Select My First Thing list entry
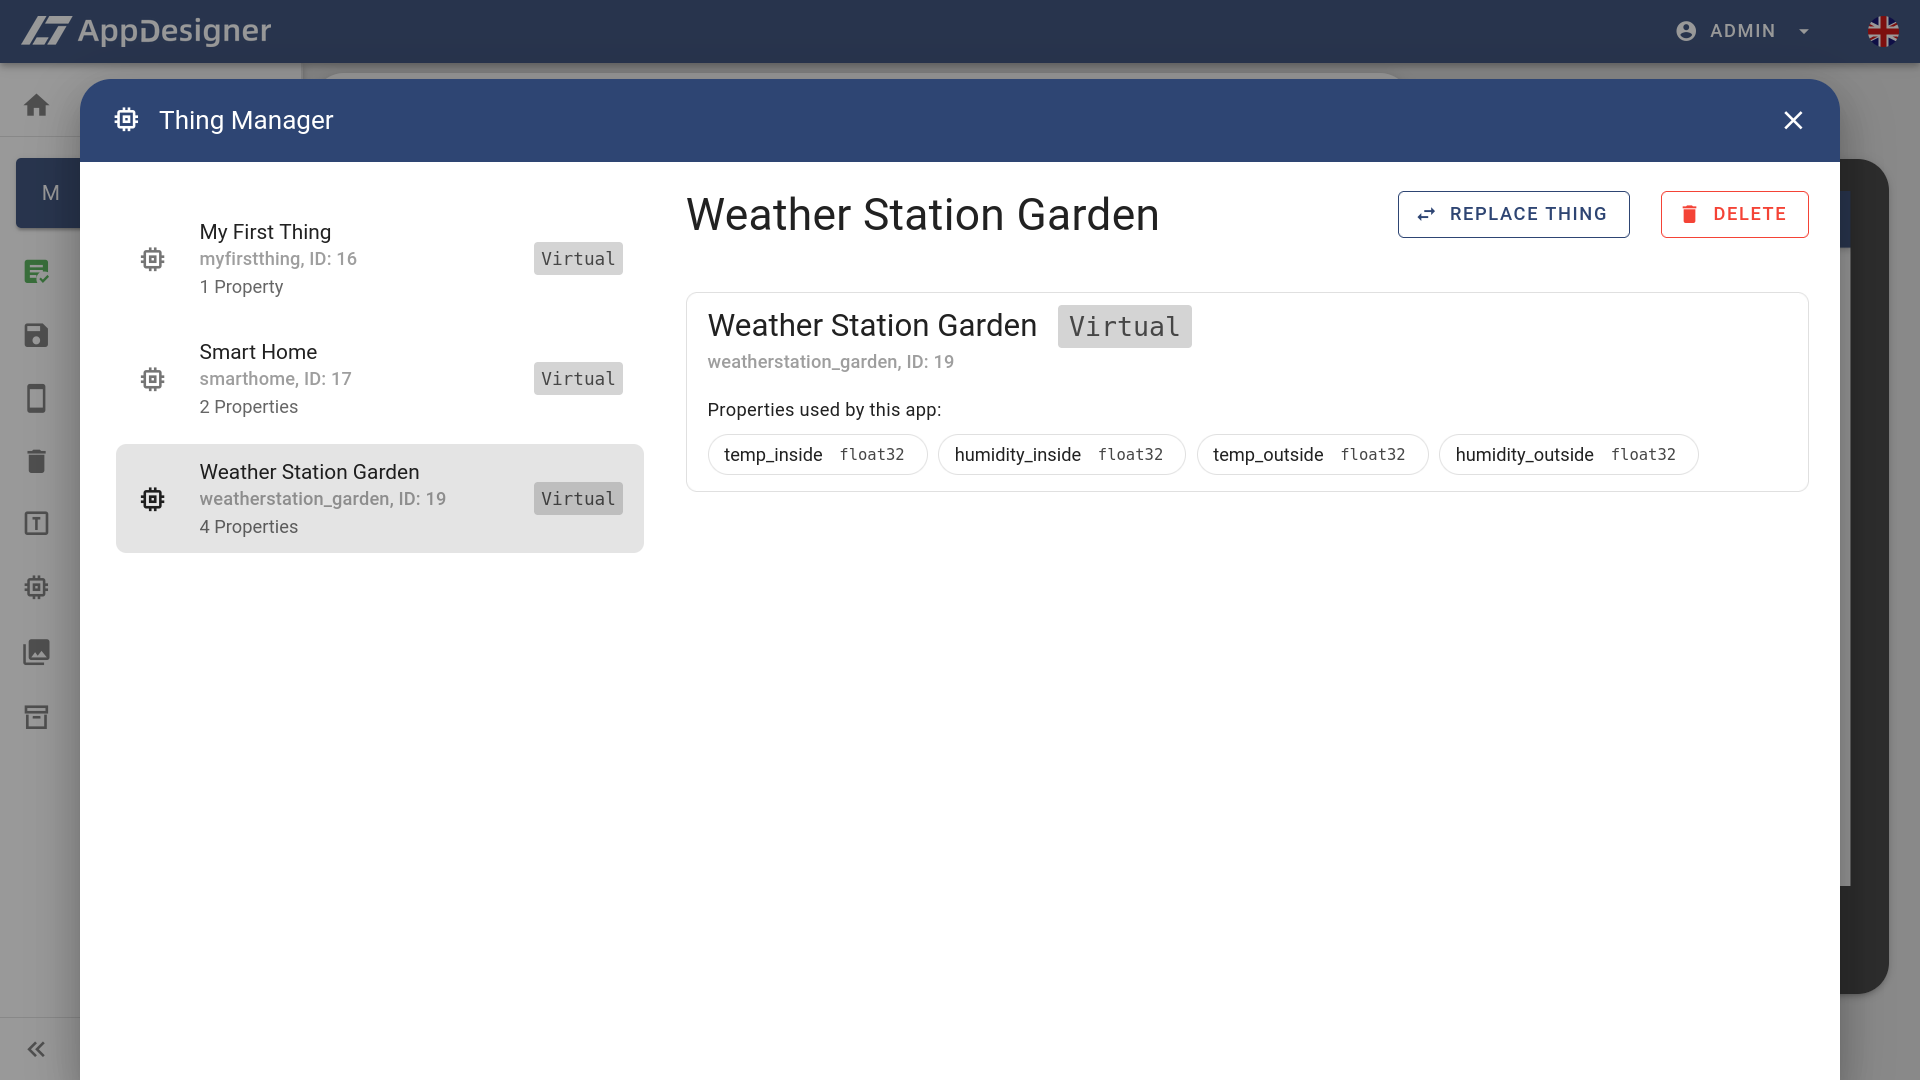 tap(380, 259)
